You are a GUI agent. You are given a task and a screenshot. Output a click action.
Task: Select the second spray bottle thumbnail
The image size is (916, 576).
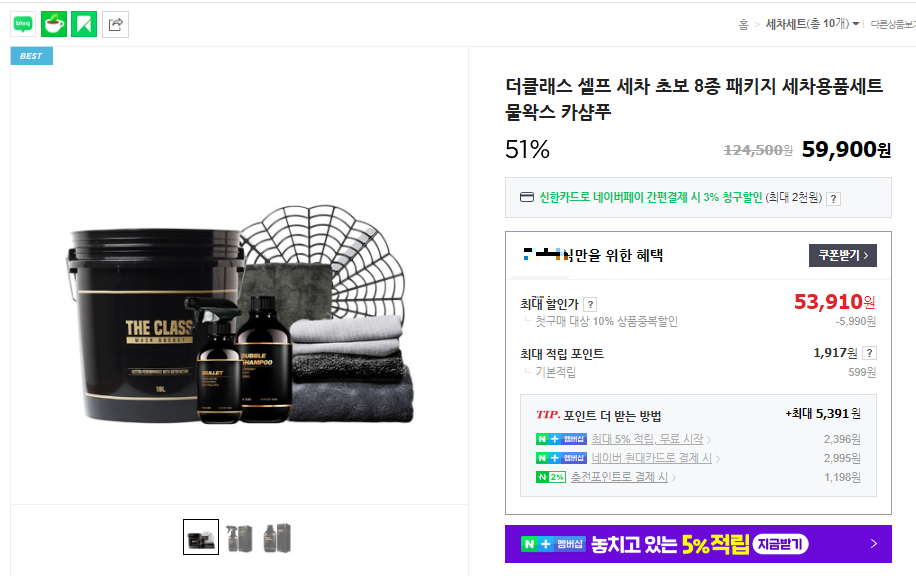(x=240, y=537)
